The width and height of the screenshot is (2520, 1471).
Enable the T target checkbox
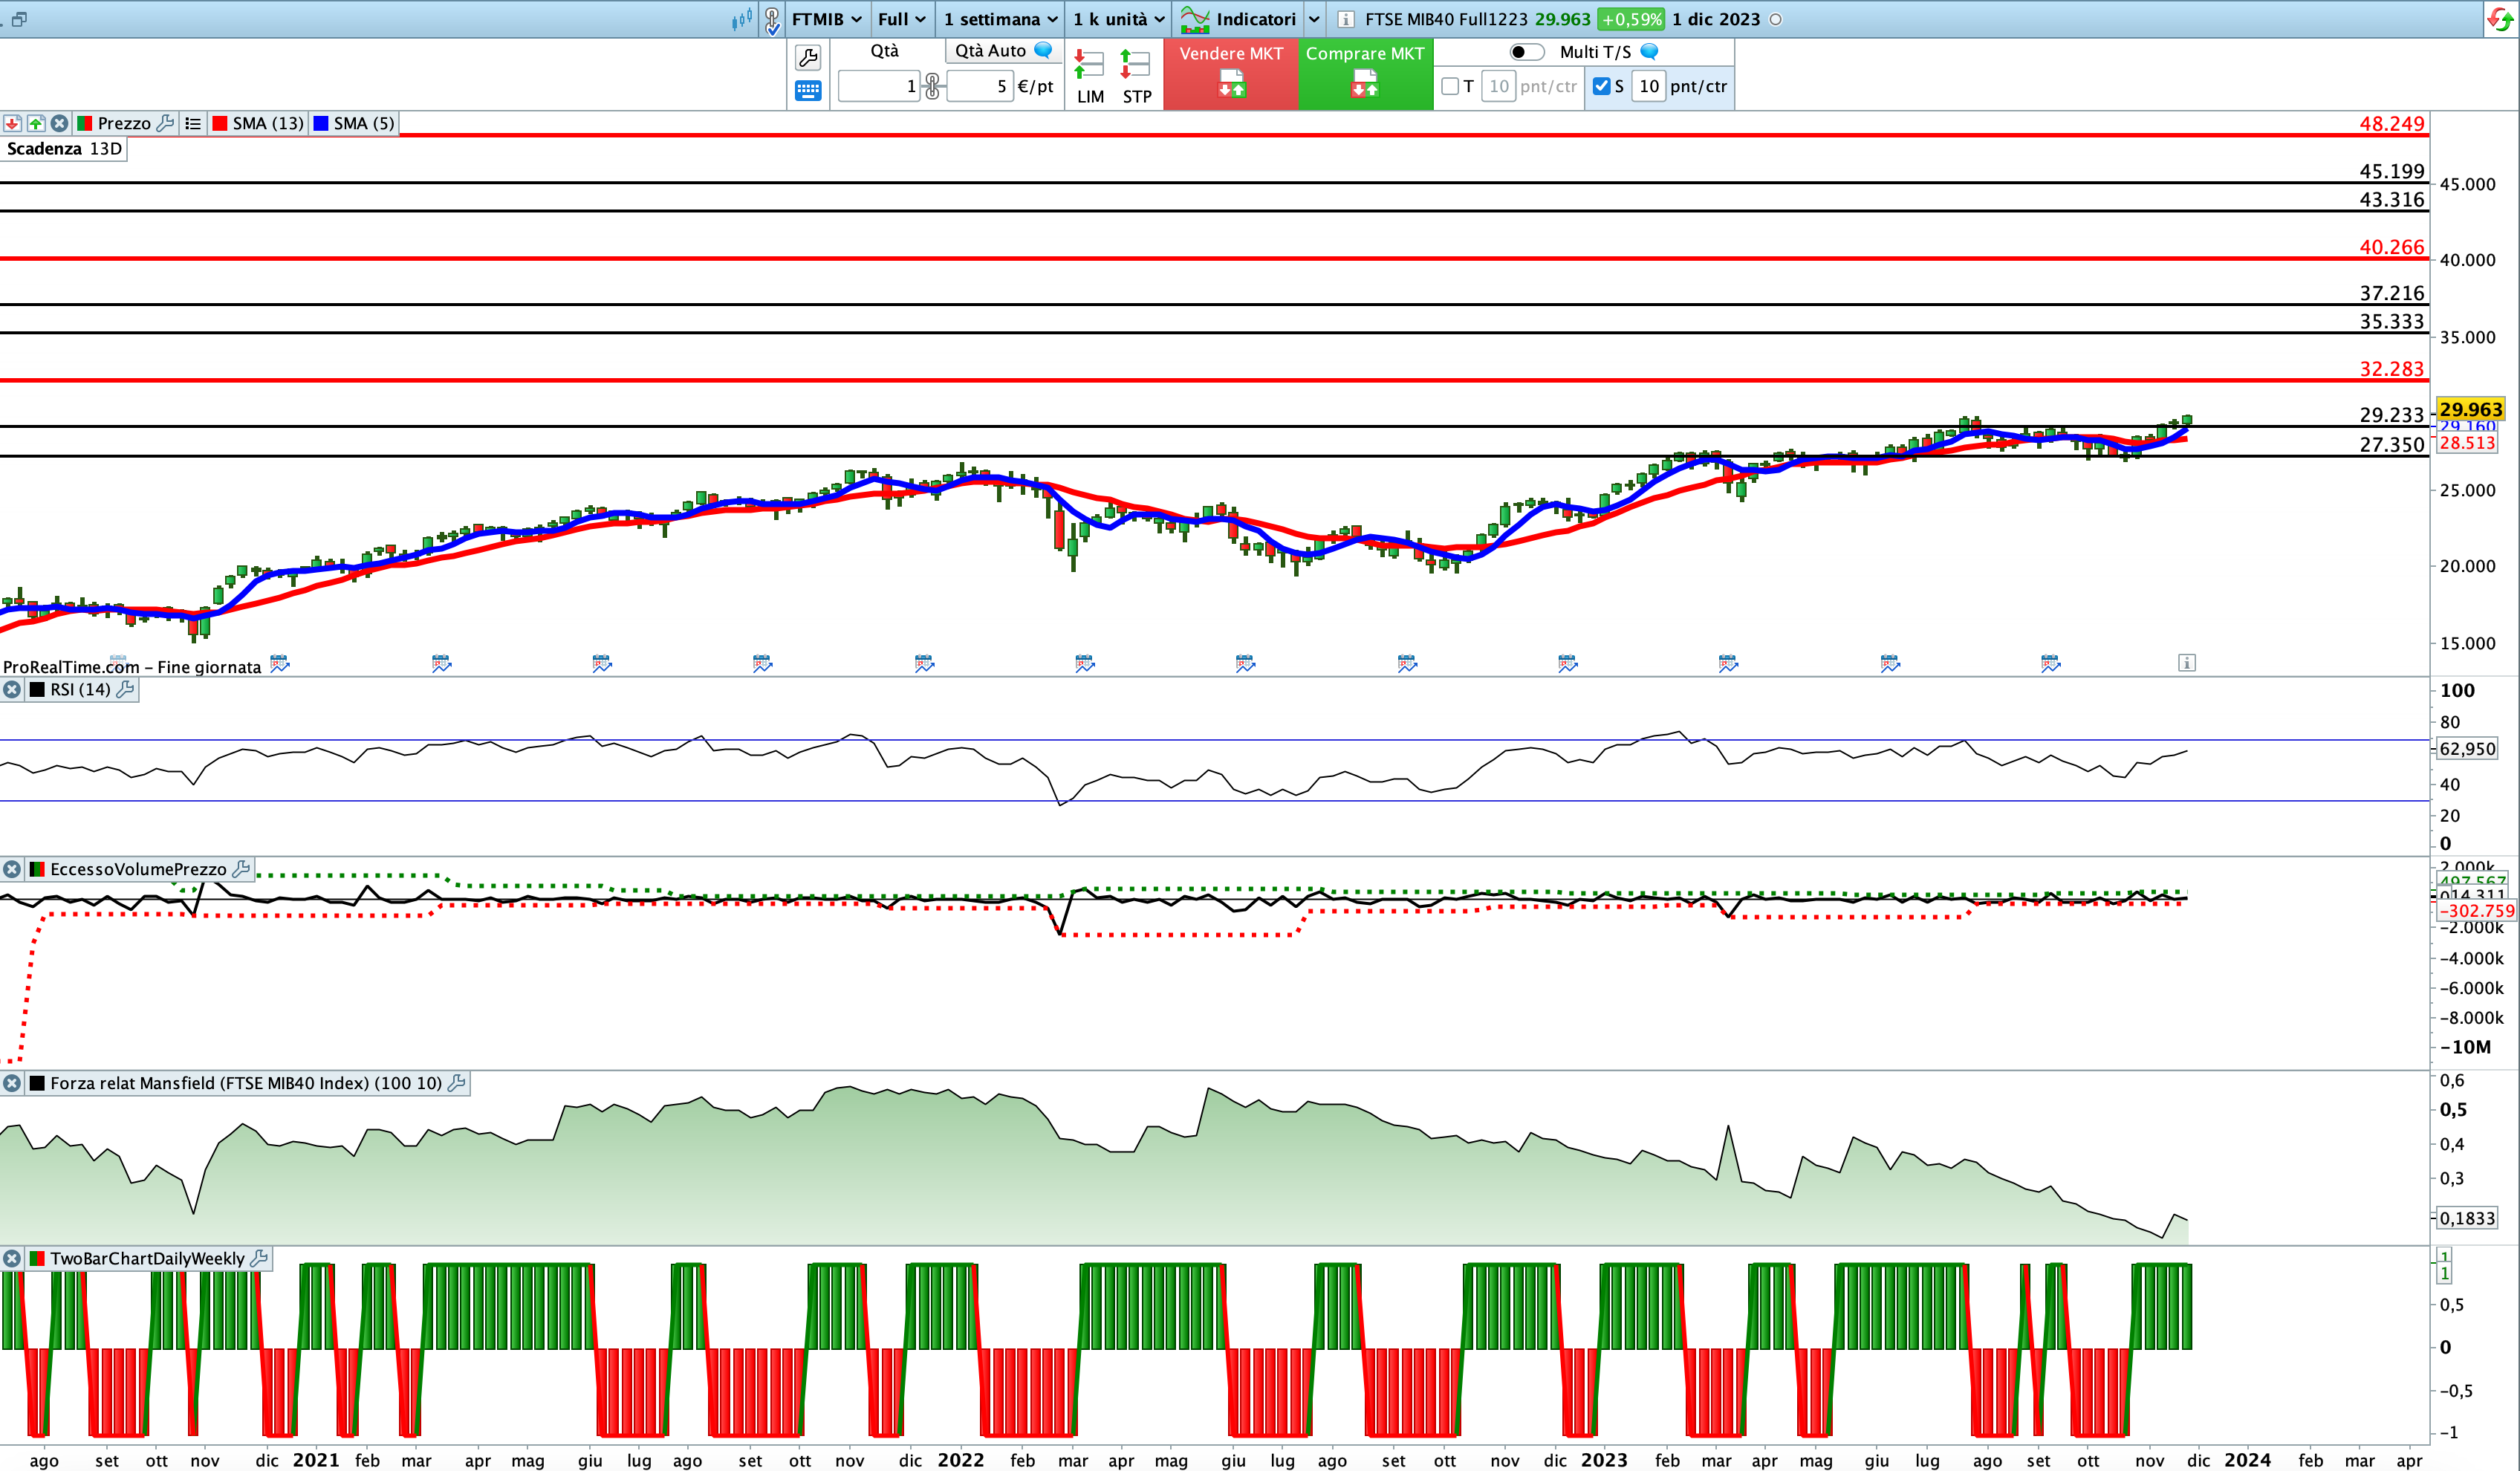point(1450,86)
